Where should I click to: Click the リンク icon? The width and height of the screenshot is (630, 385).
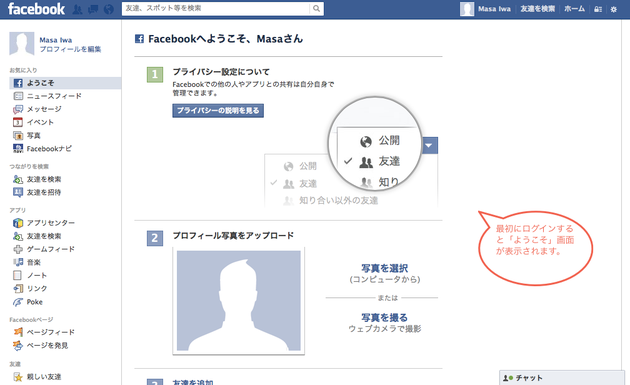click(18, 289)
